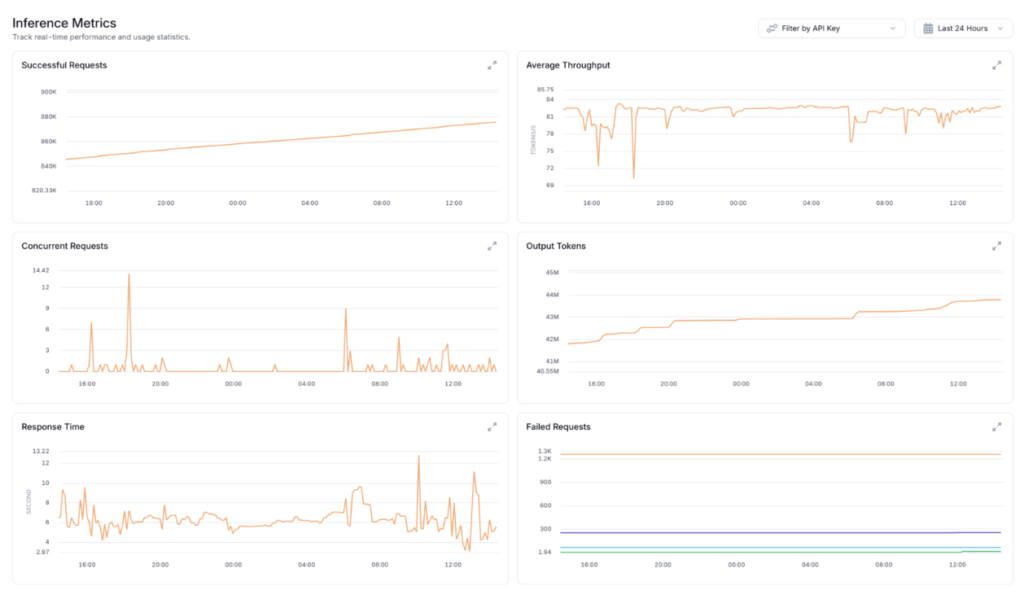1024x599 pixels.
Task: Expand the Response Time chart to fullscreen
Action: tap(492, 427)
